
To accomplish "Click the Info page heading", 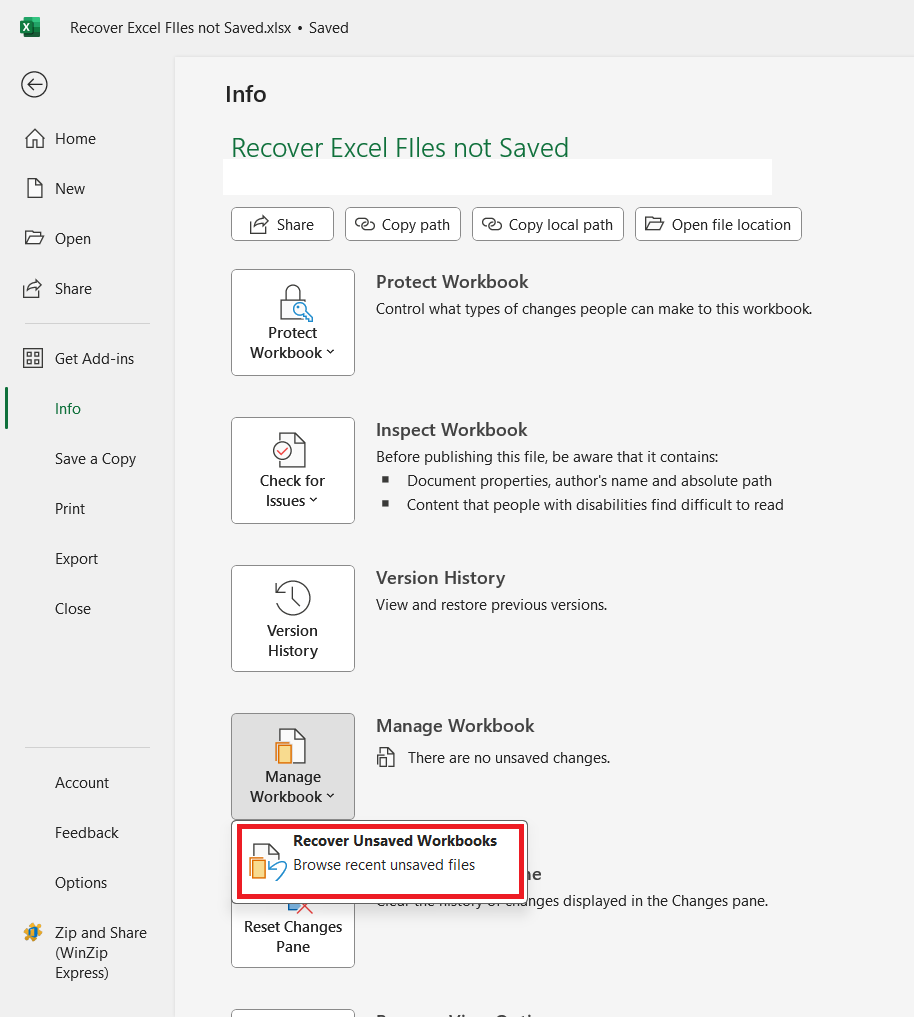I will tap(246, 94).
